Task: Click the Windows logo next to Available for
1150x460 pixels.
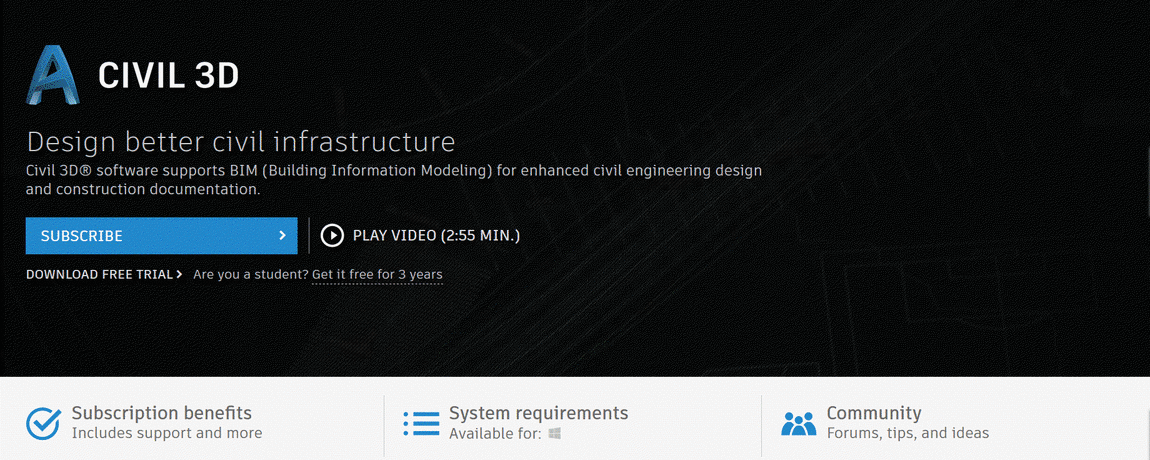Action: [x=555, y=434]
